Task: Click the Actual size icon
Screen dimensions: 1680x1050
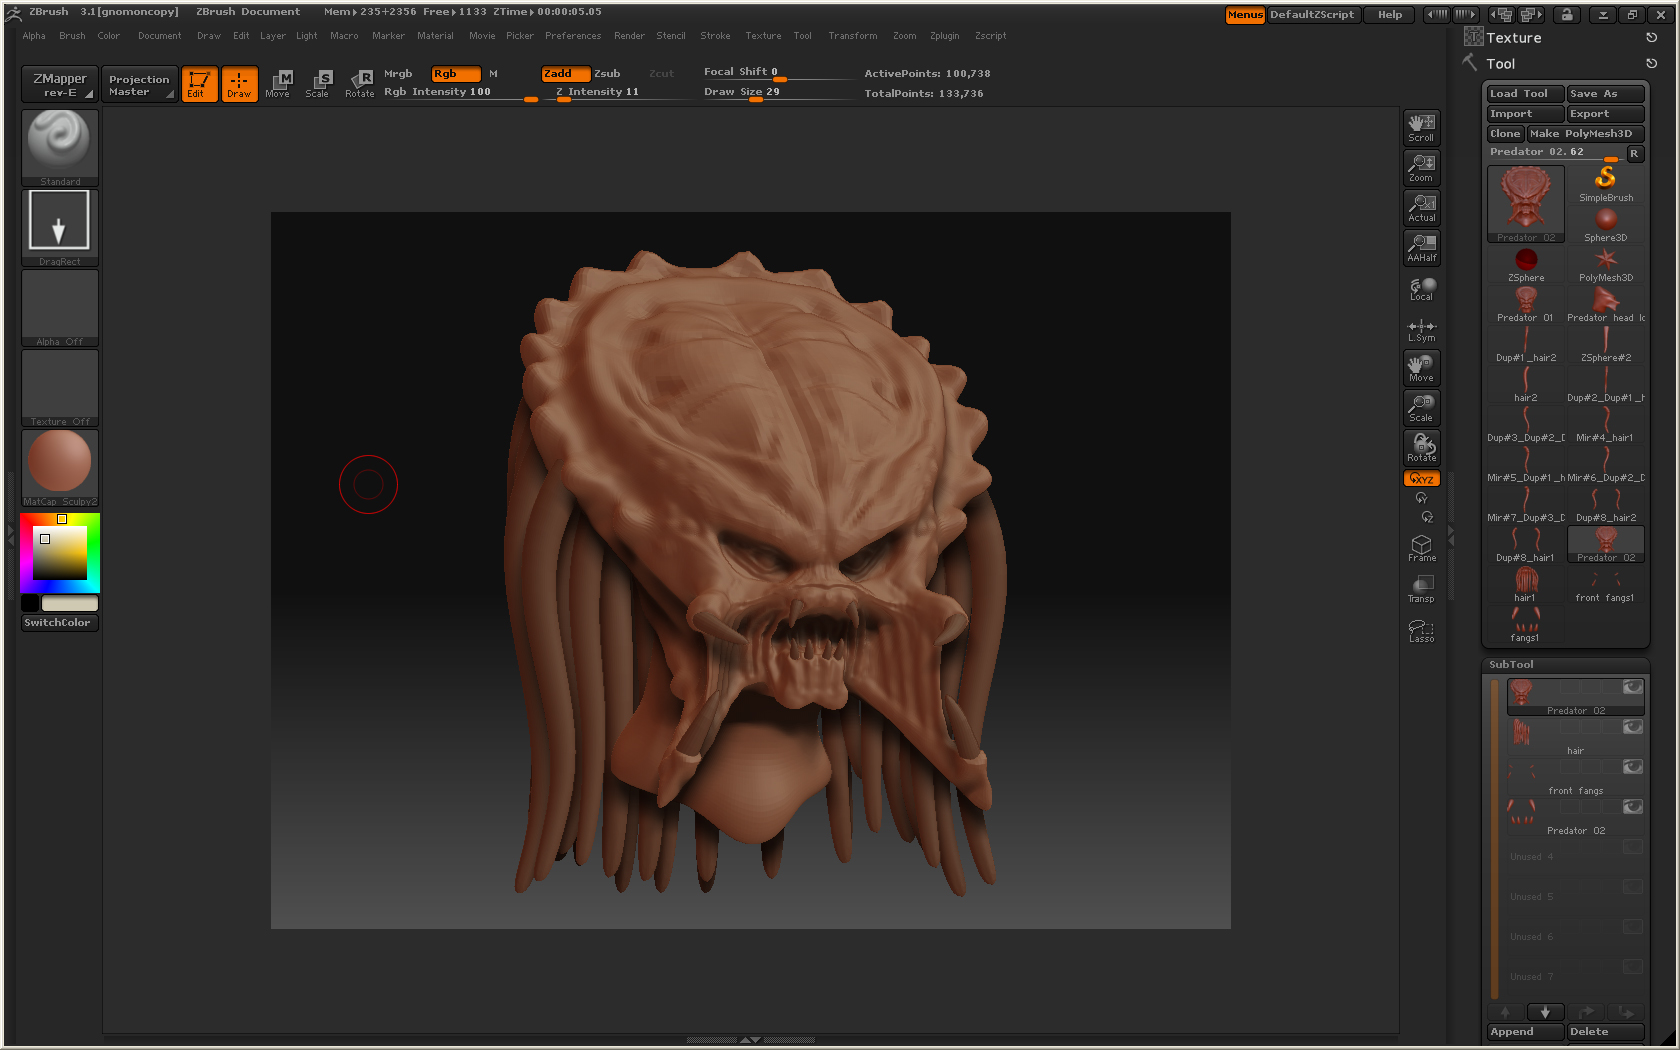Action: coord(1421,208)
